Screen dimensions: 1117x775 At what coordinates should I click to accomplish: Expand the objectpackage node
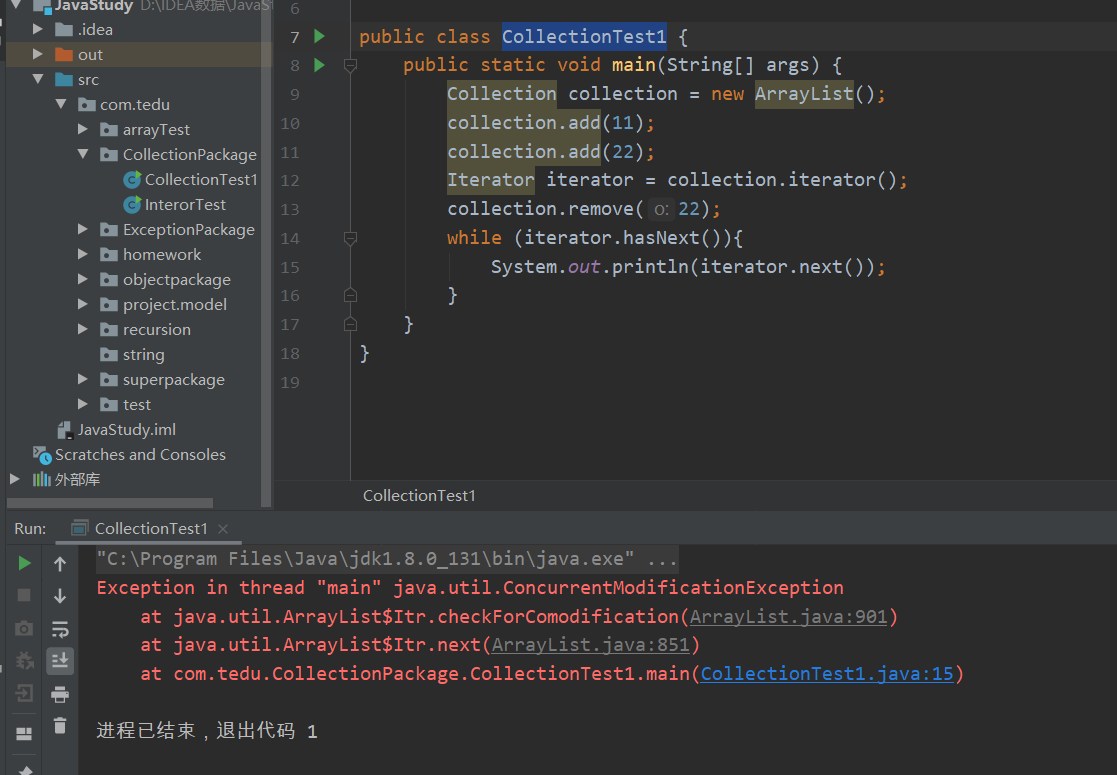(83, 279)
